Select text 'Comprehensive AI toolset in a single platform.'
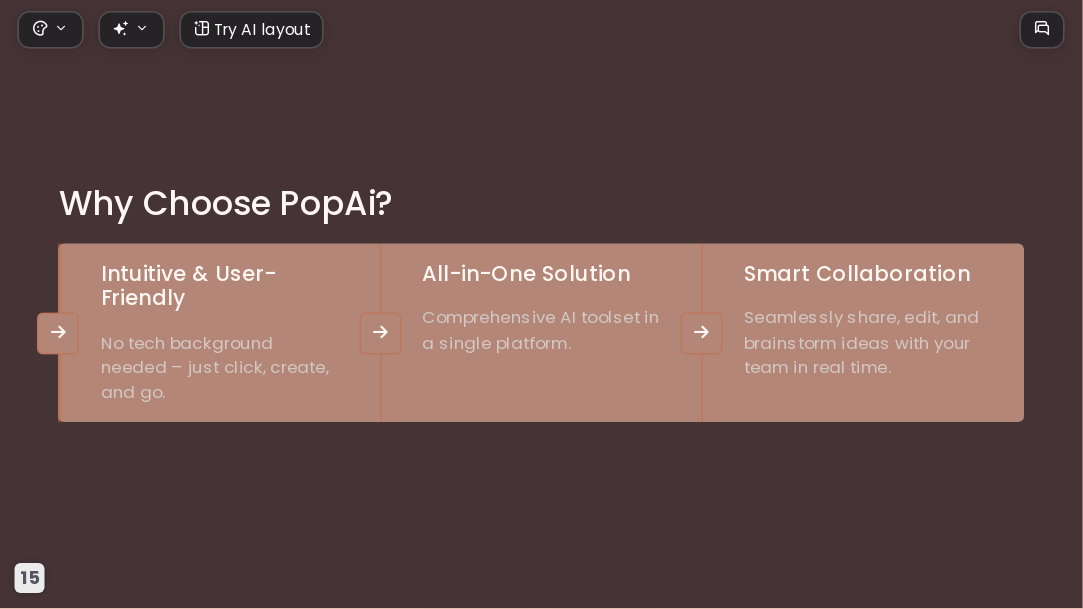Viewport: 1083px width, 609px height. coord(541,330)
